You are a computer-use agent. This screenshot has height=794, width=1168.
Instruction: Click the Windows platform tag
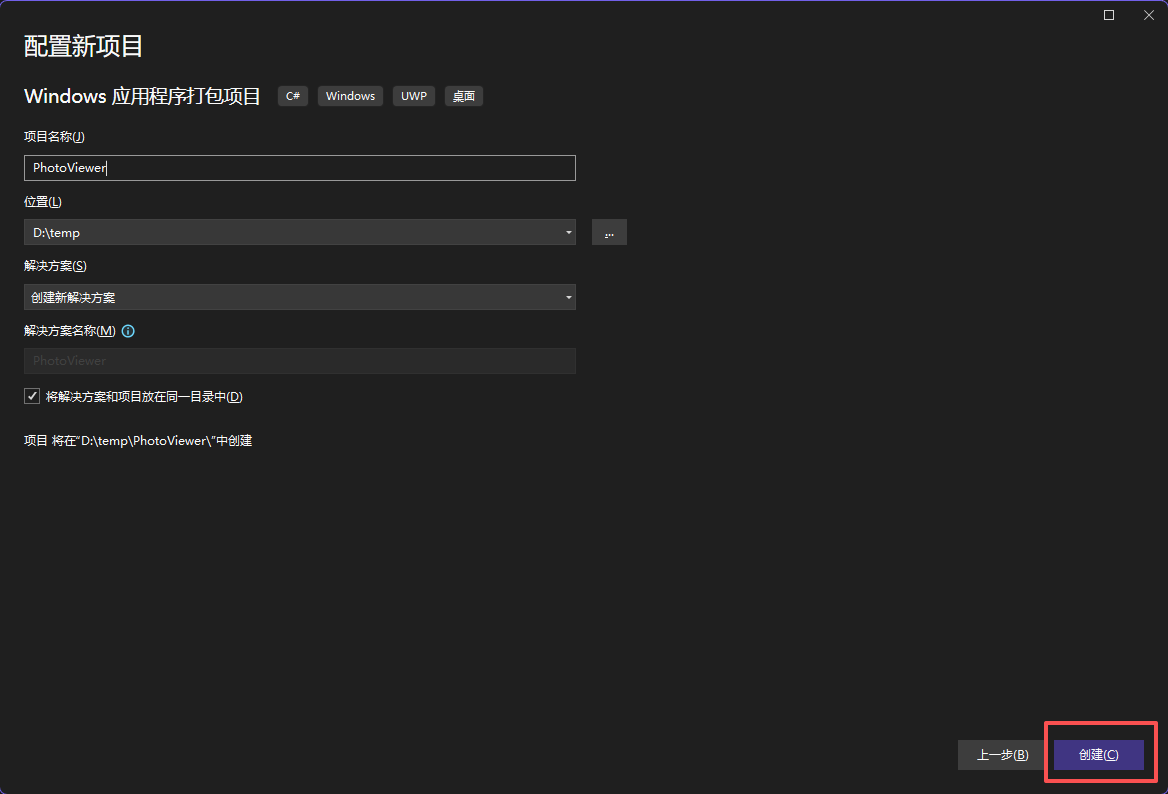[350, 96]
